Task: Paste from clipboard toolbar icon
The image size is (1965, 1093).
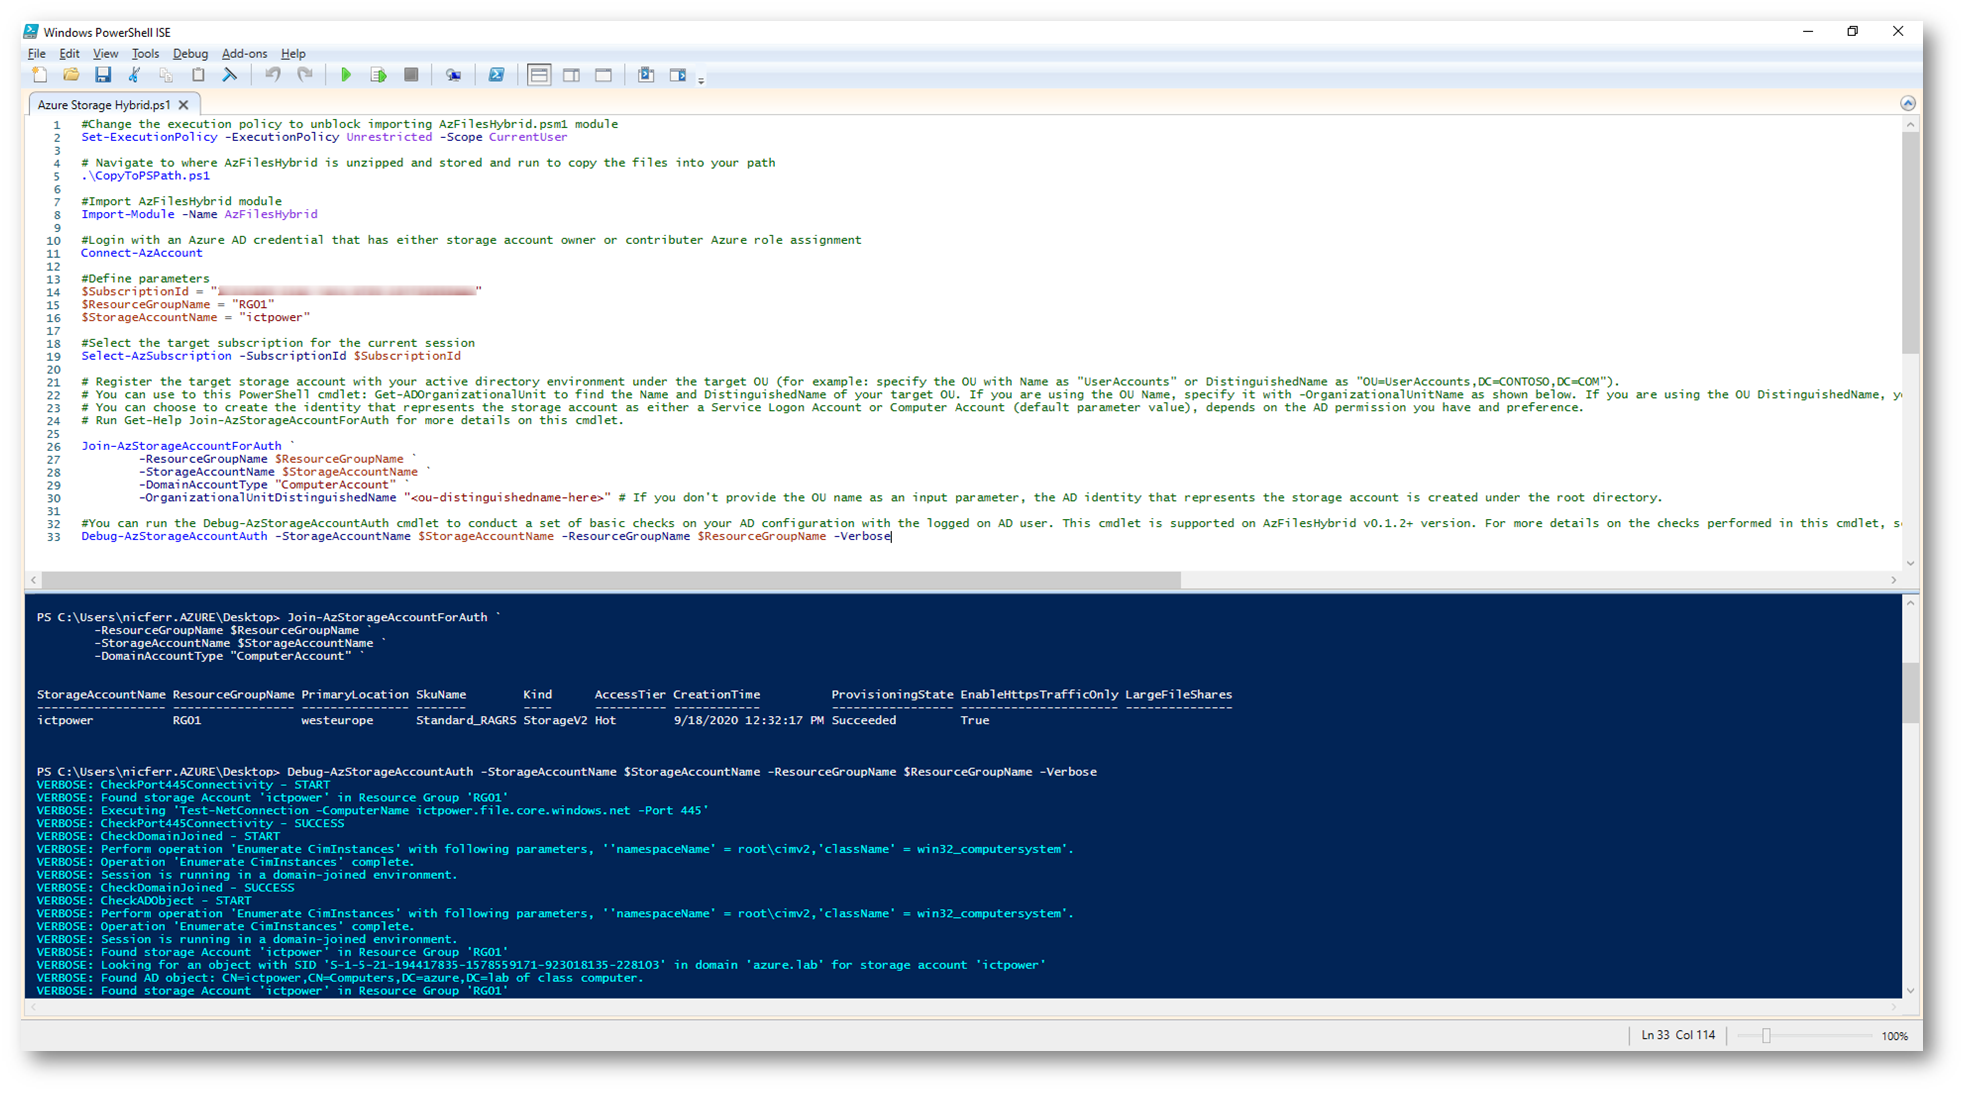Action: [198, 75]
